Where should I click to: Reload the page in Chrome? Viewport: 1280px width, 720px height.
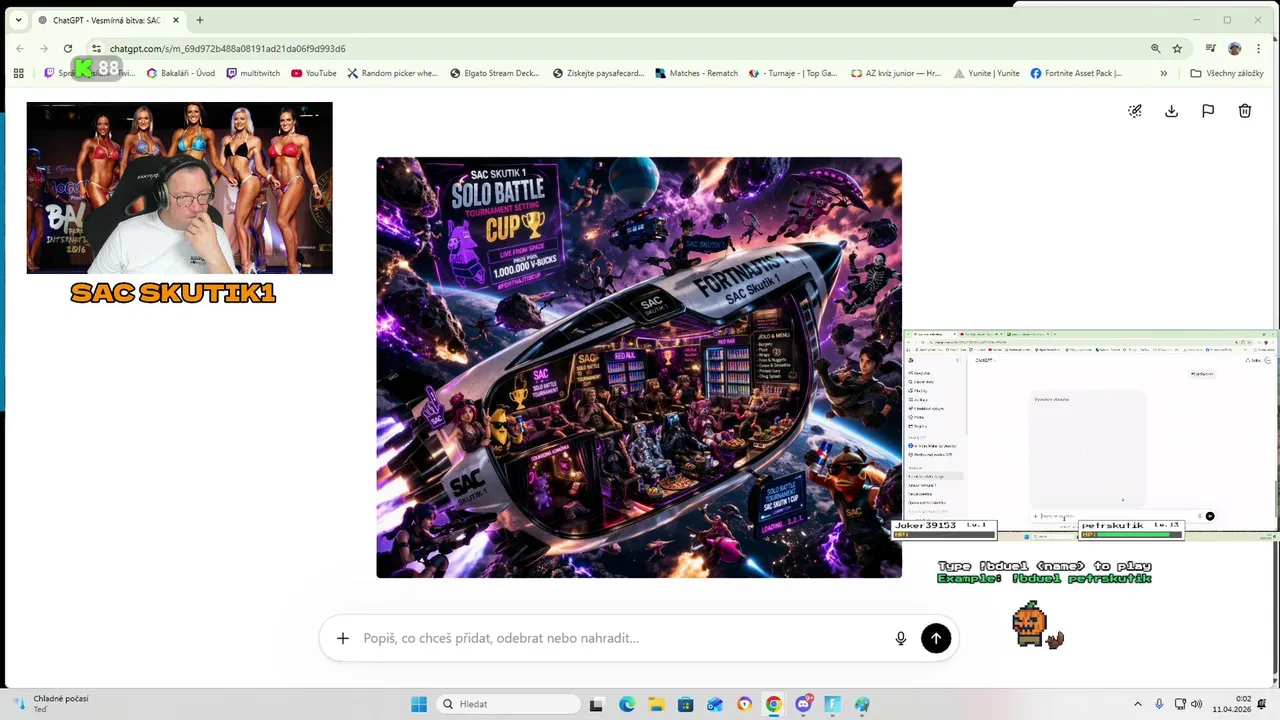pos(68,48)
